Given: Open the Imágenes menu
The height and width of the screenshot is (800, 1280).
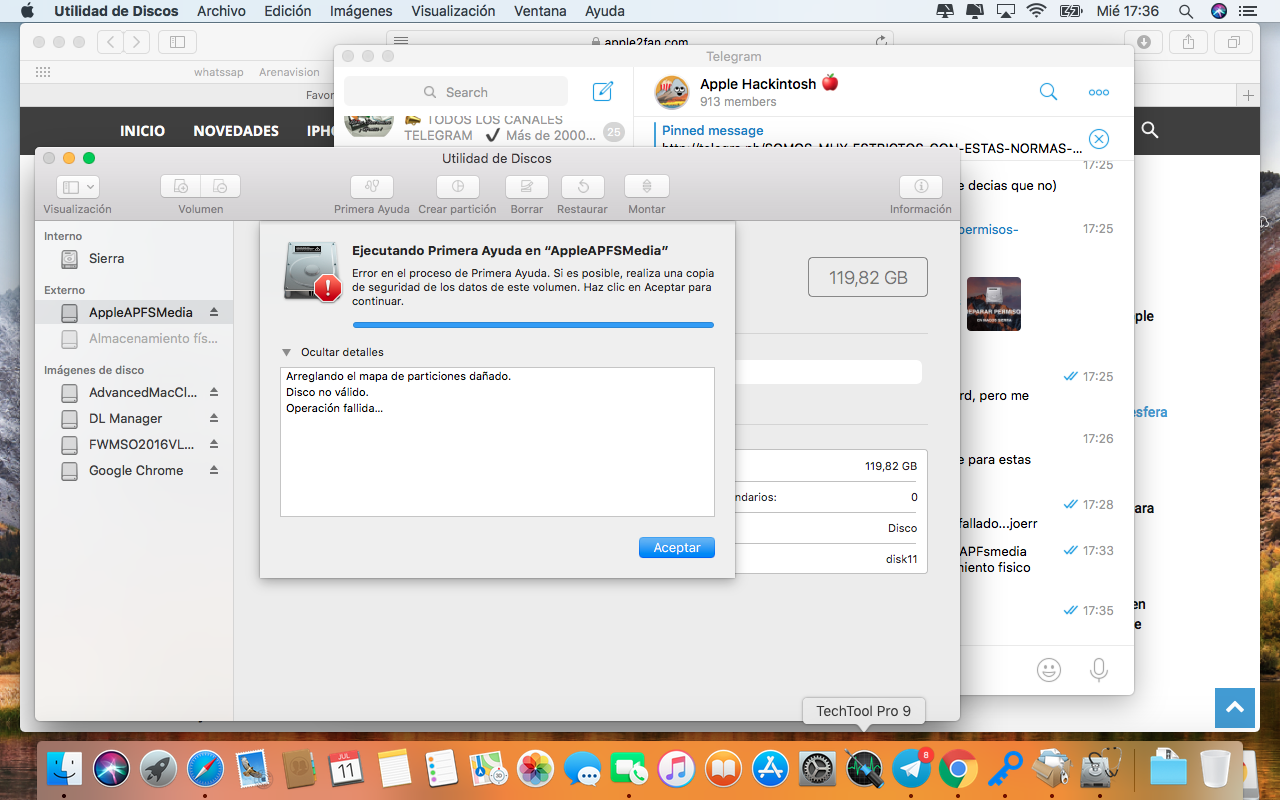Looking at the screenshot, I should coord(361,11).
